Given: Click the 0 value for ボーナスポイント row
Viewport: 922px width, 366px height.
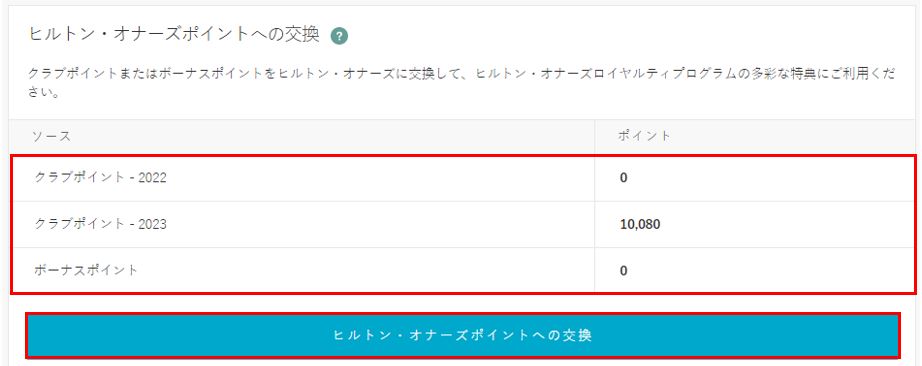Looking at the screenshot, I should pyautogui.click(x=623, y=270).
